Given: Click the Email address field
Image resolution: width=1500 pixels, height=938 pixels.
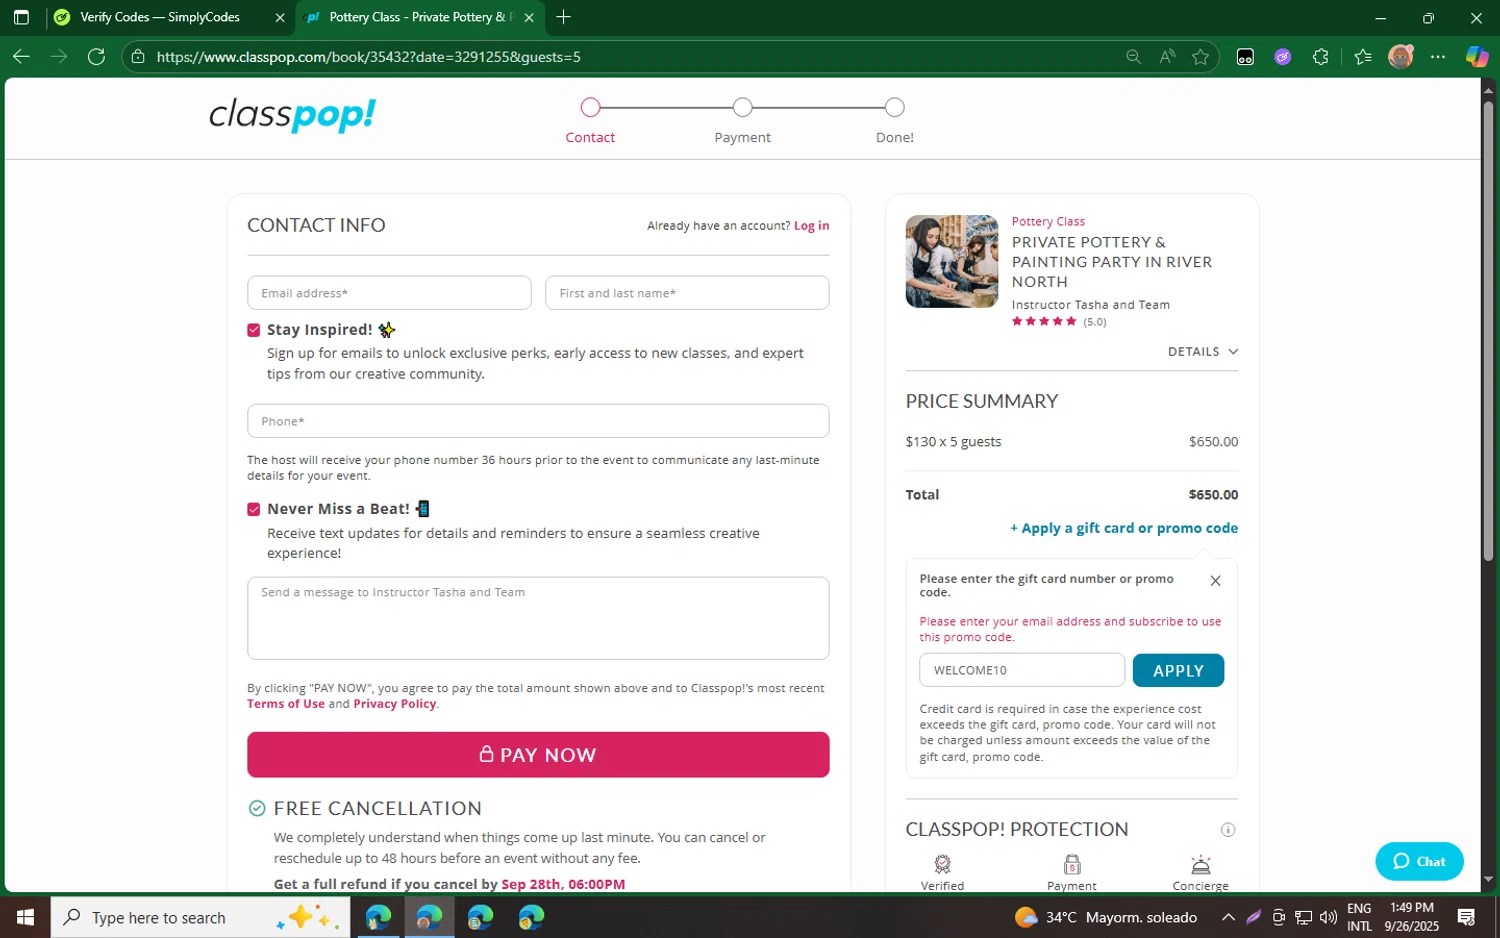Looking at the screenshot, I should [389, 293].
